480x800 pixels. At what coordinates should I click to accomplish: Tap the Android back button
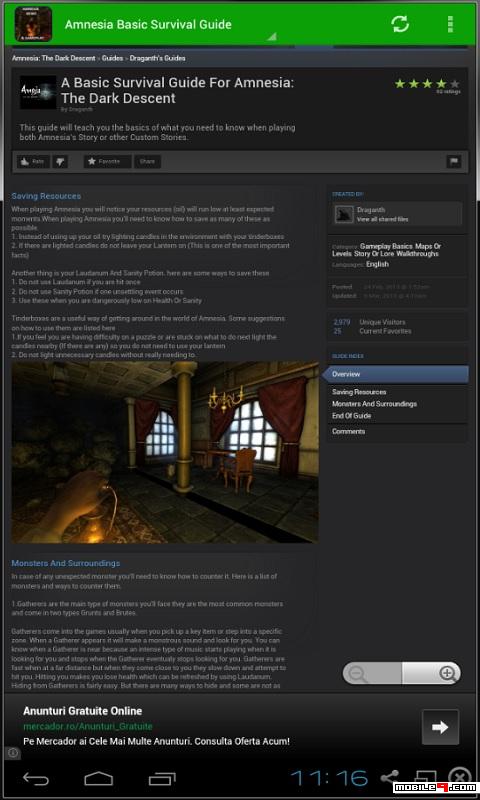pyautogui.click(x=36, y=779)
